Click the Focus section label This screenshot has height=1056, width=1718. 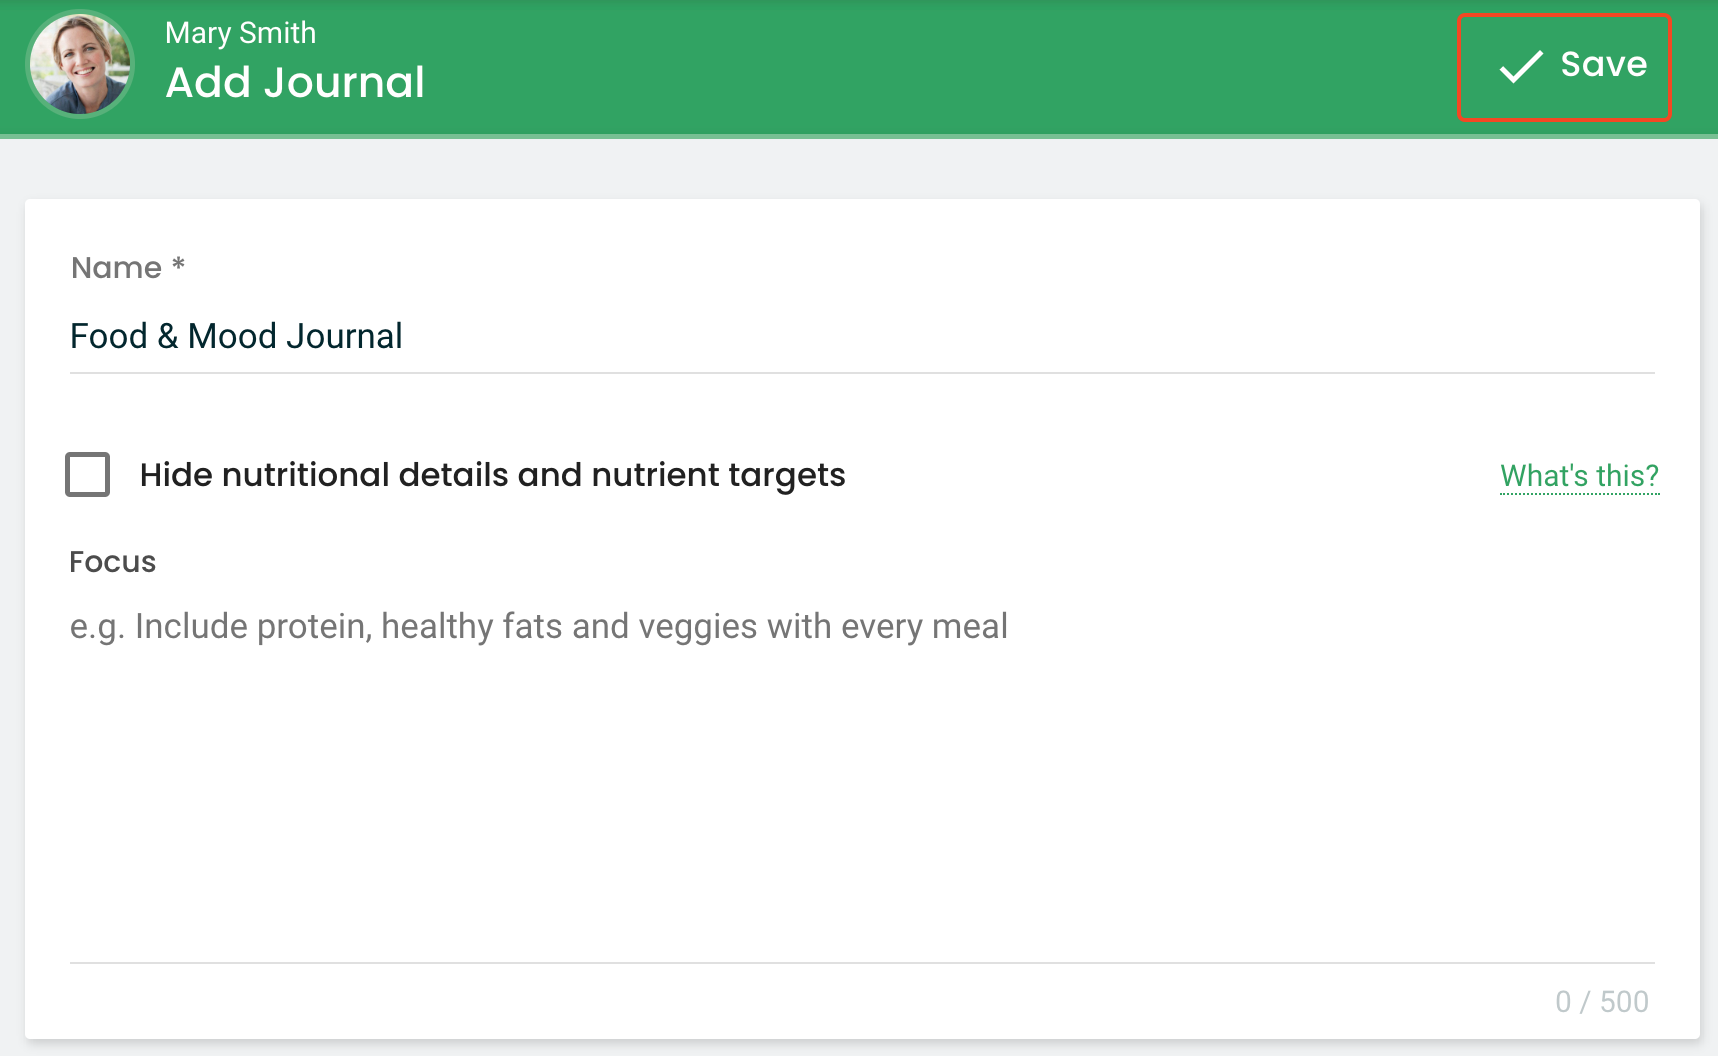point(113,562)
